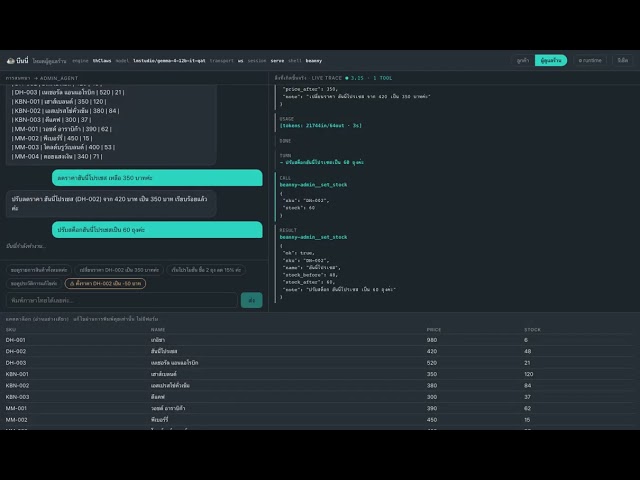Click the MM-001 SKU cell in the table
The width and height of the screenshot is (640, 480).
coord(16,409)
